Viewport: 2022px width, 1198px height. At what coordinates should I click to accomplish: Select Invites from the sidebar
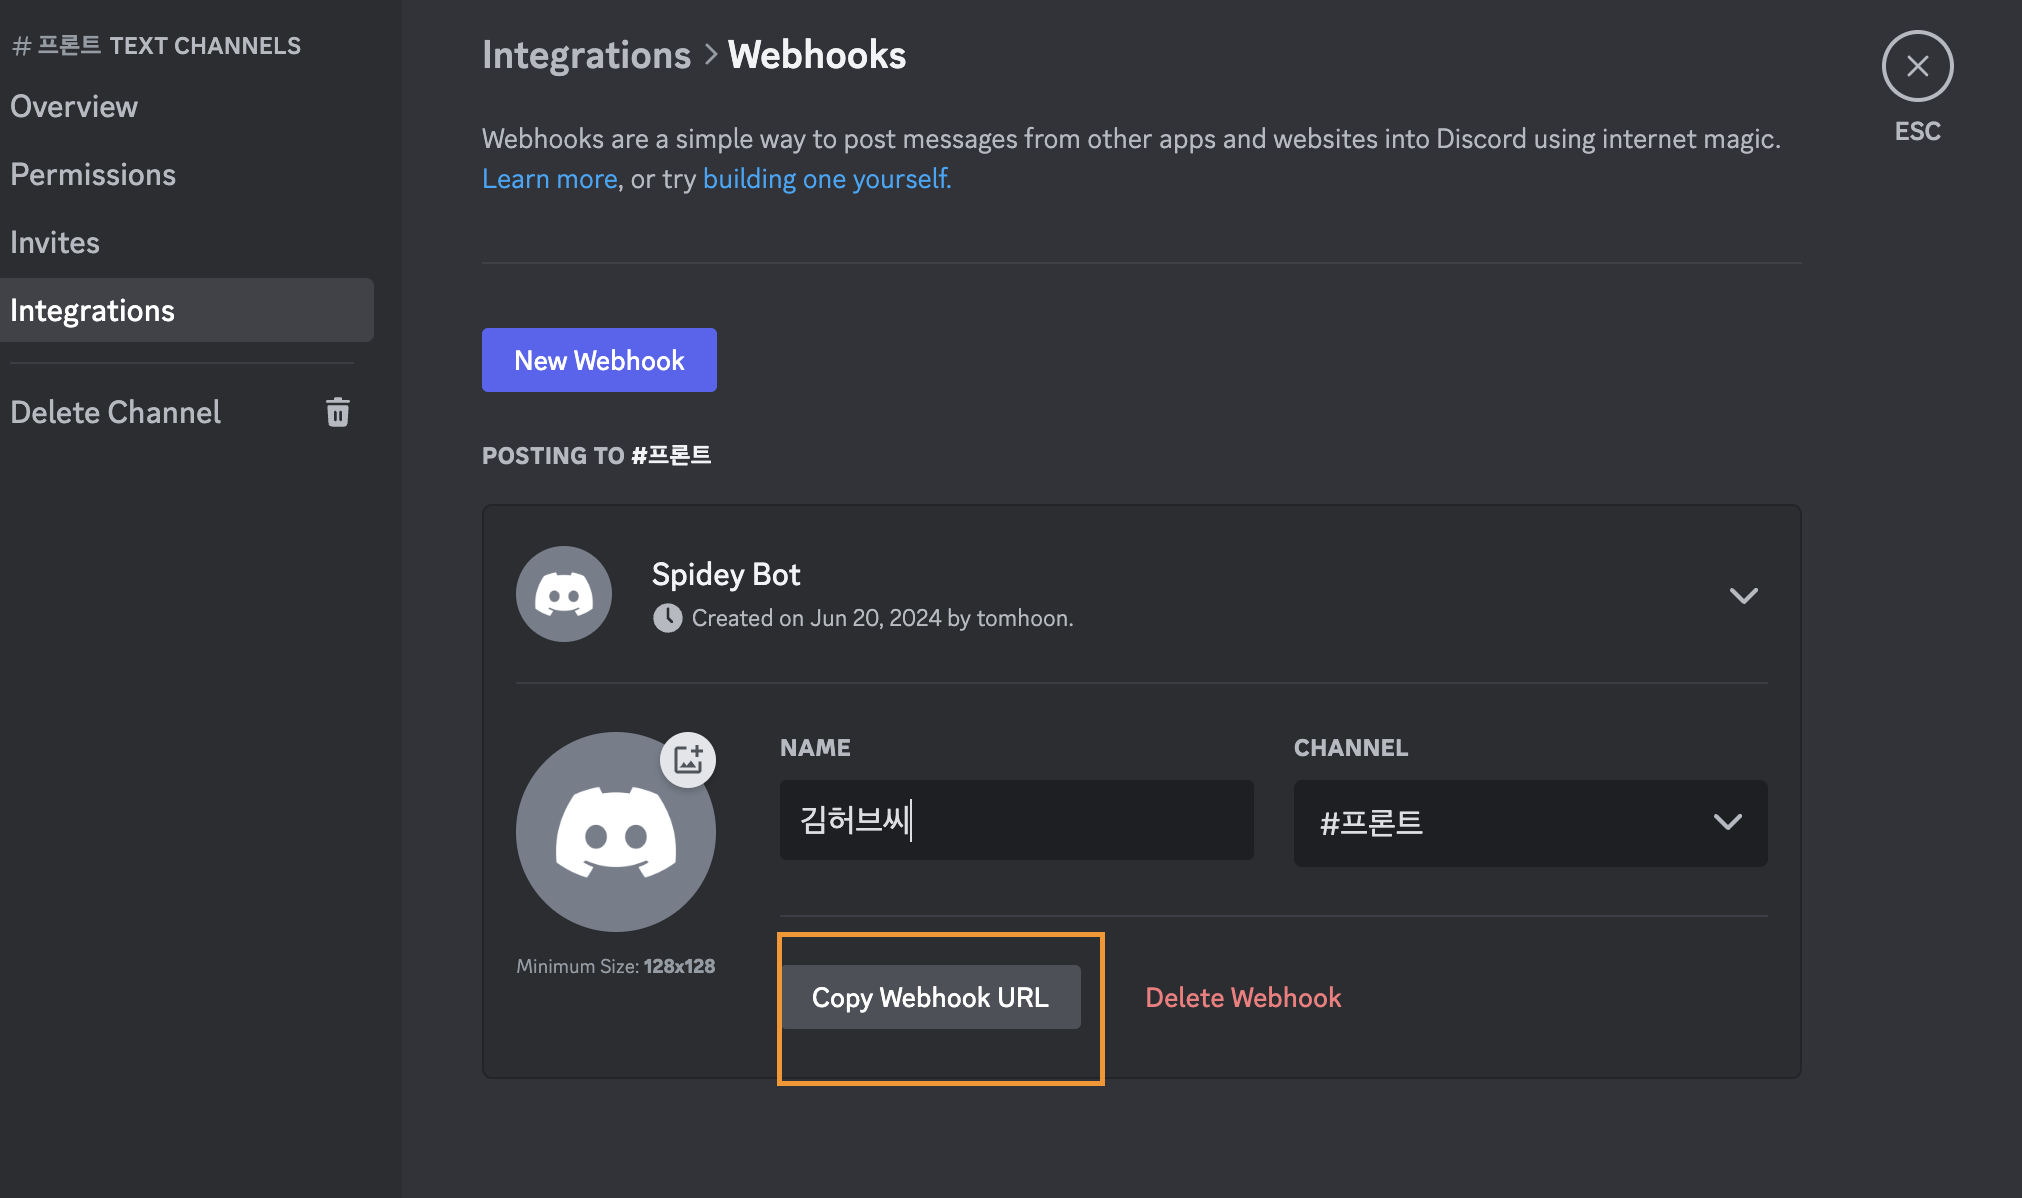pos(55,243)
